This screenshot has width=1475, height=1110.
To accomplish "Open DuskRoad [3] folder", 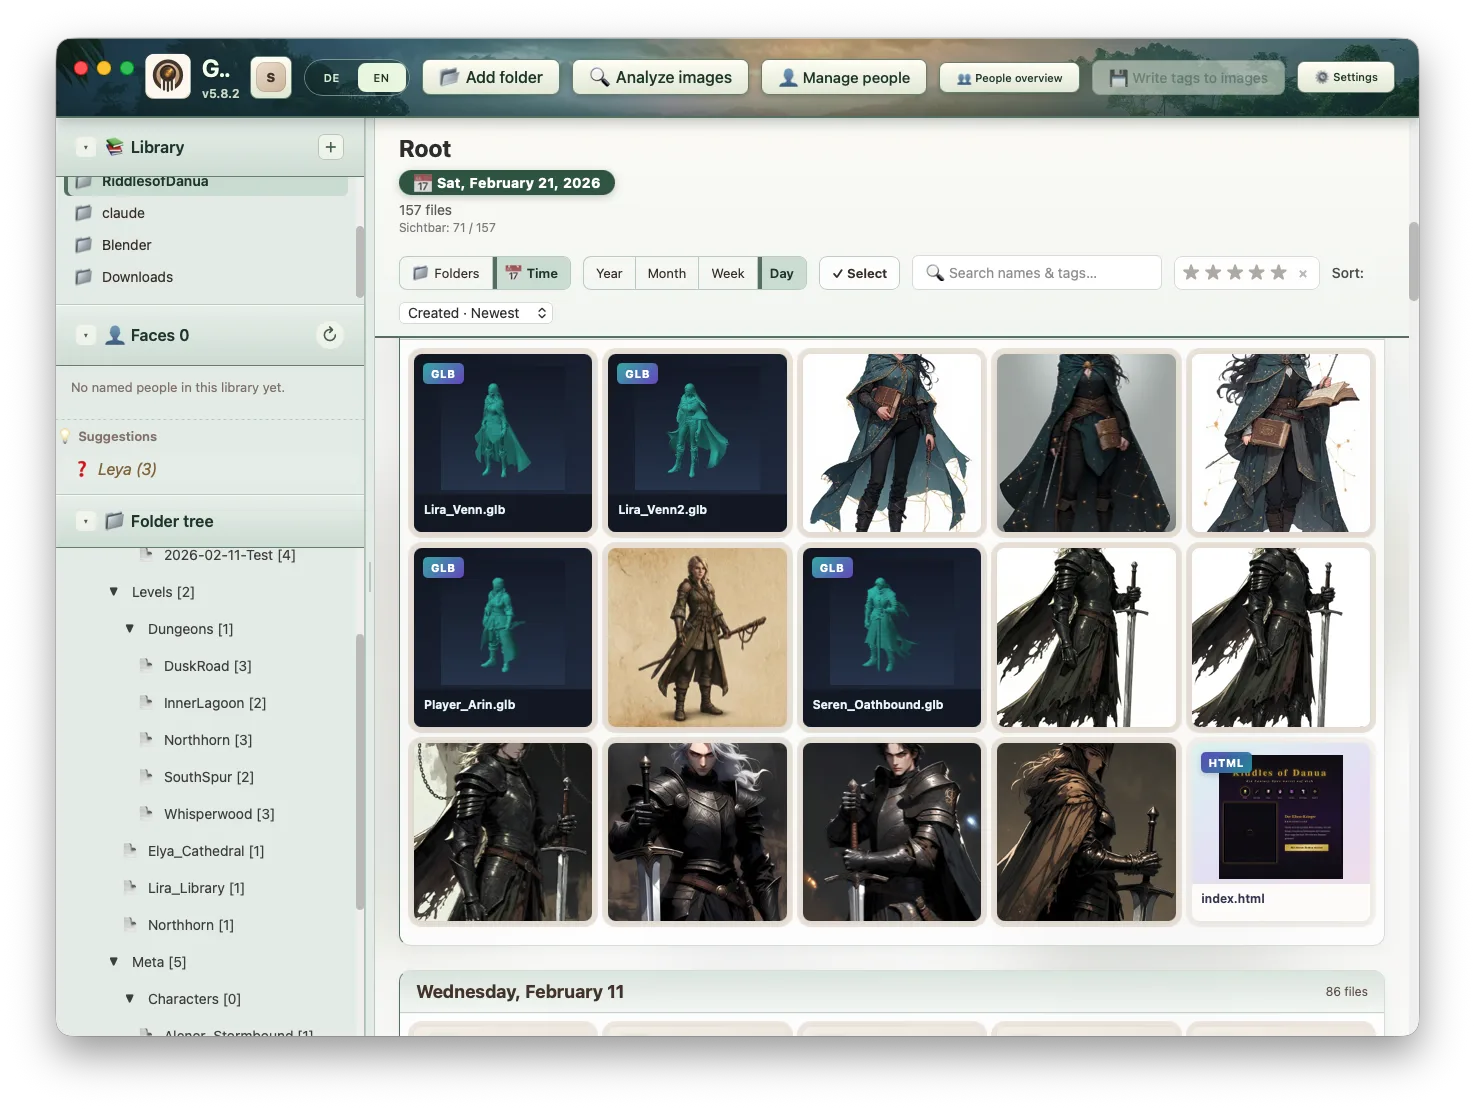I will coord(207,666).
